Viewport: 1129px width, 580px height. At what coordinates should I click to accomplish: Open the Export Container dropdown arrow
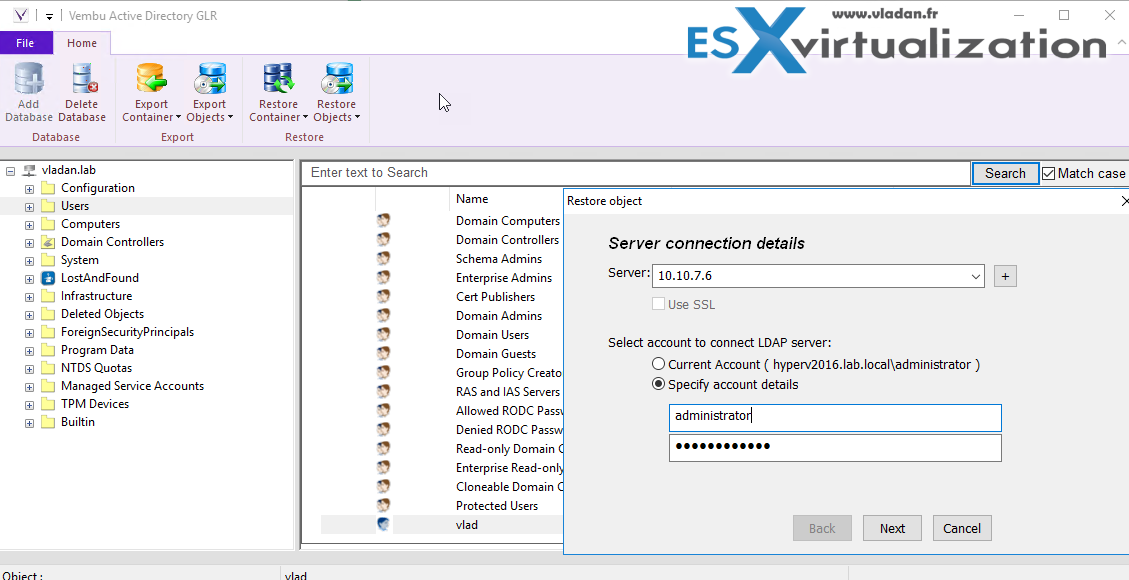click(178, 117)
